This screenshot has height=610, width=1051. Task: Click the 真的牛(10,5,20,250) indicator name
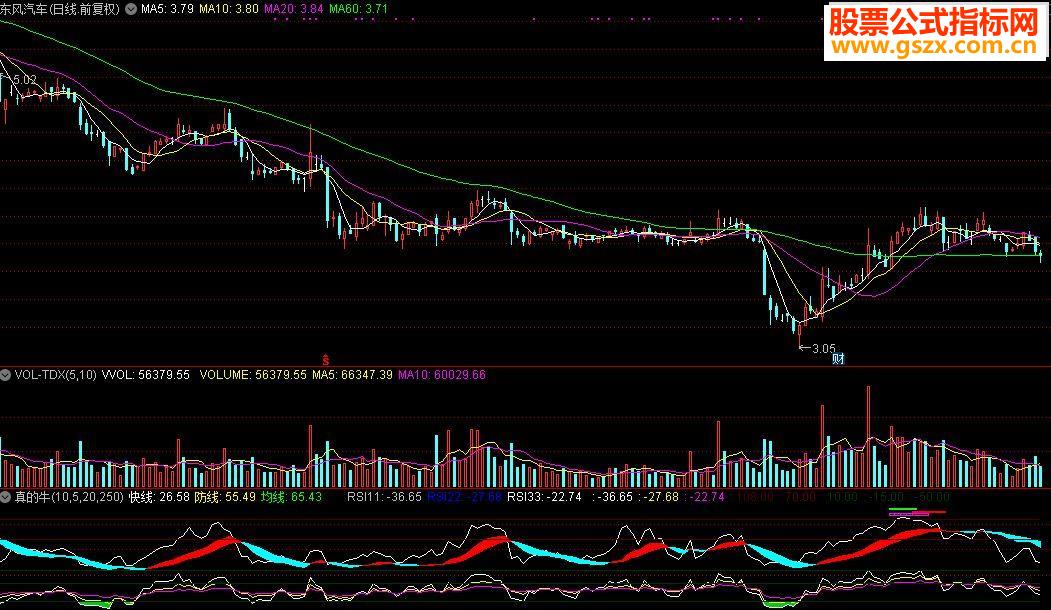coord(69,497)
